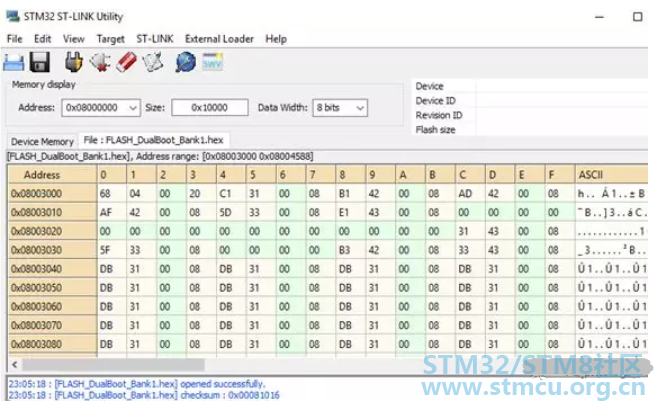Open the View menu
This screenshot has height=410, width=654.
(73, 39)
